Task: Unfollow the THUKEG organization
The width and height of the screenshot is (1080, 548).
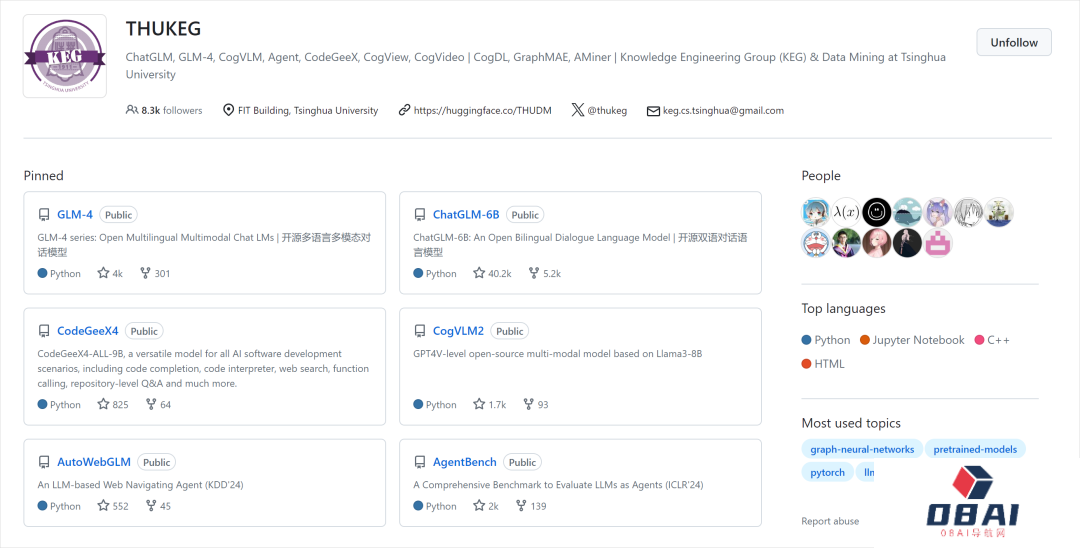Action: [x=1013, y=42]
